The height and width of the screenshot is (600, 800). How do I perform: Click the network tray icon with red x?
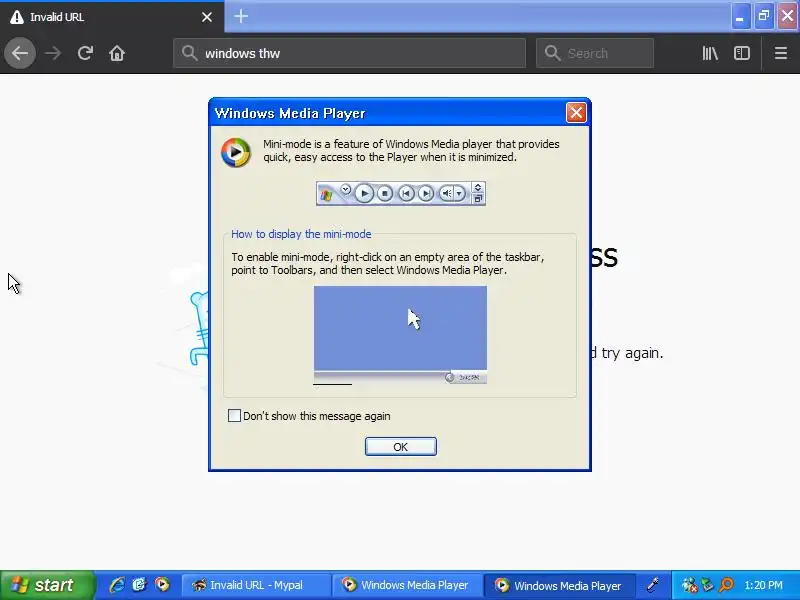tap(689, 585)
